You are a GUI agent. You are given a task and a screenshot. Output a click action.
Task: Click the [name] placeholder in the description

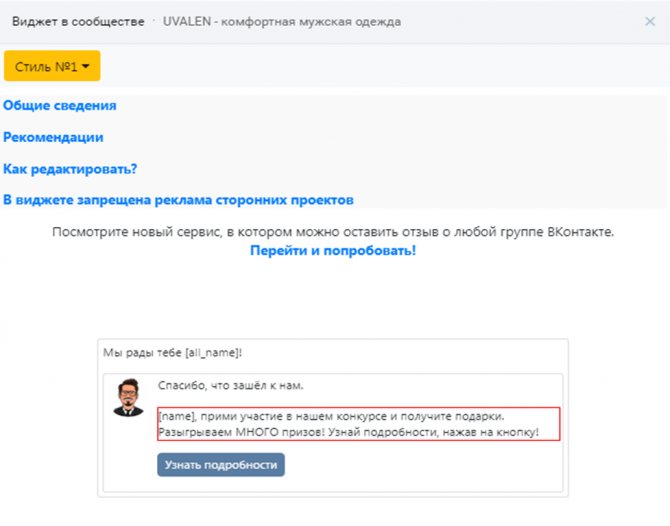pyautogui.click(x=176, y=416)
